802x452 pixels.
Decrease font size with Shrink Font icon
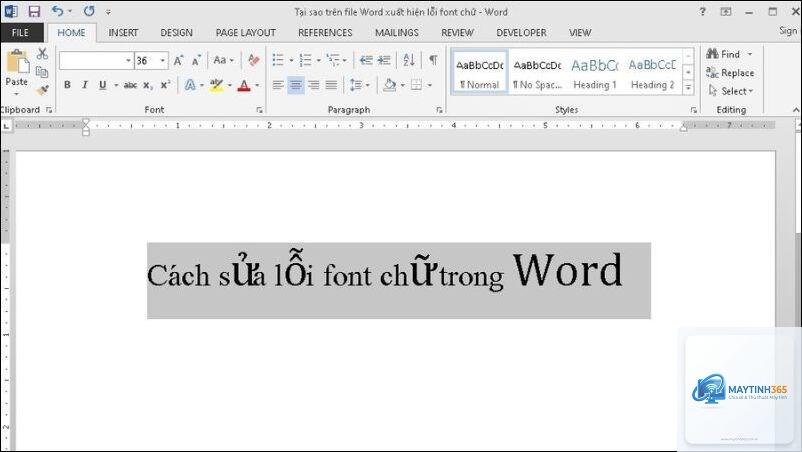196,60
